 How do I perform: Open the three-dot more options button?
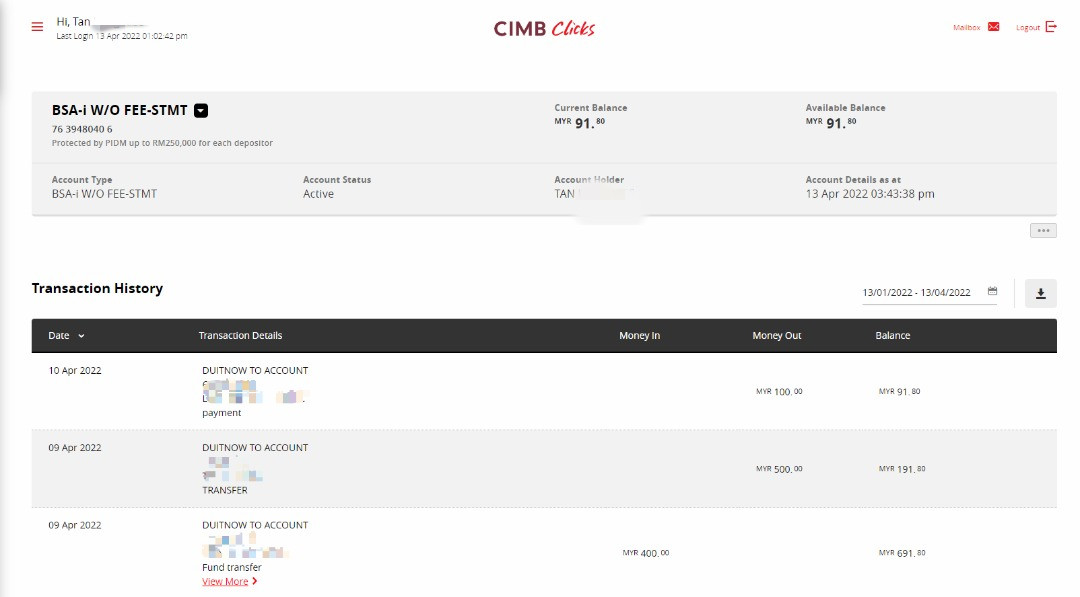coord(1043,231)
